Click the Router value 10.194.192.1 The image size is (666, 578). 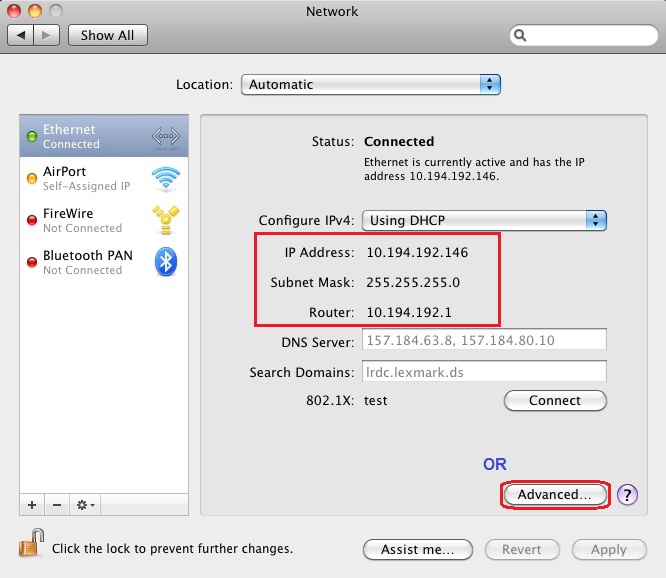click(409, 313)
